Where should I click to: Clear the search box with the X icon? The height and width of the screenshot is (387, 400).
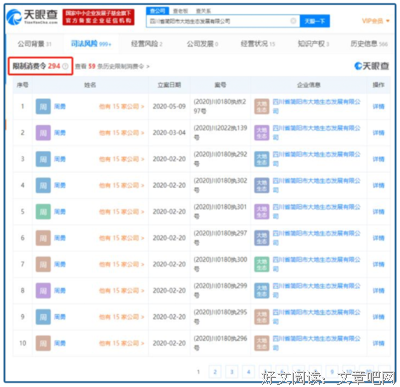pyautogui.click(x=293, y=21)
